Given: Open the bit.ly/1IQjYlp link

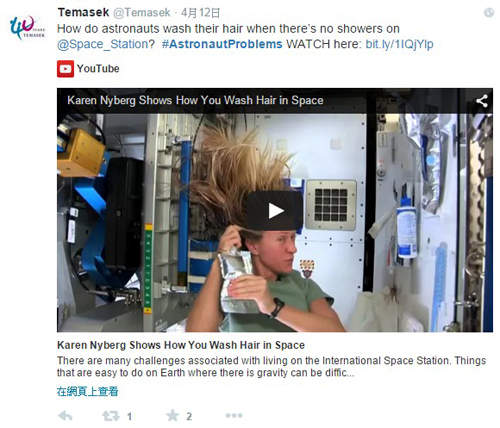Looking at the screenshot, I should pyautogui.click(x=399, y=44).
